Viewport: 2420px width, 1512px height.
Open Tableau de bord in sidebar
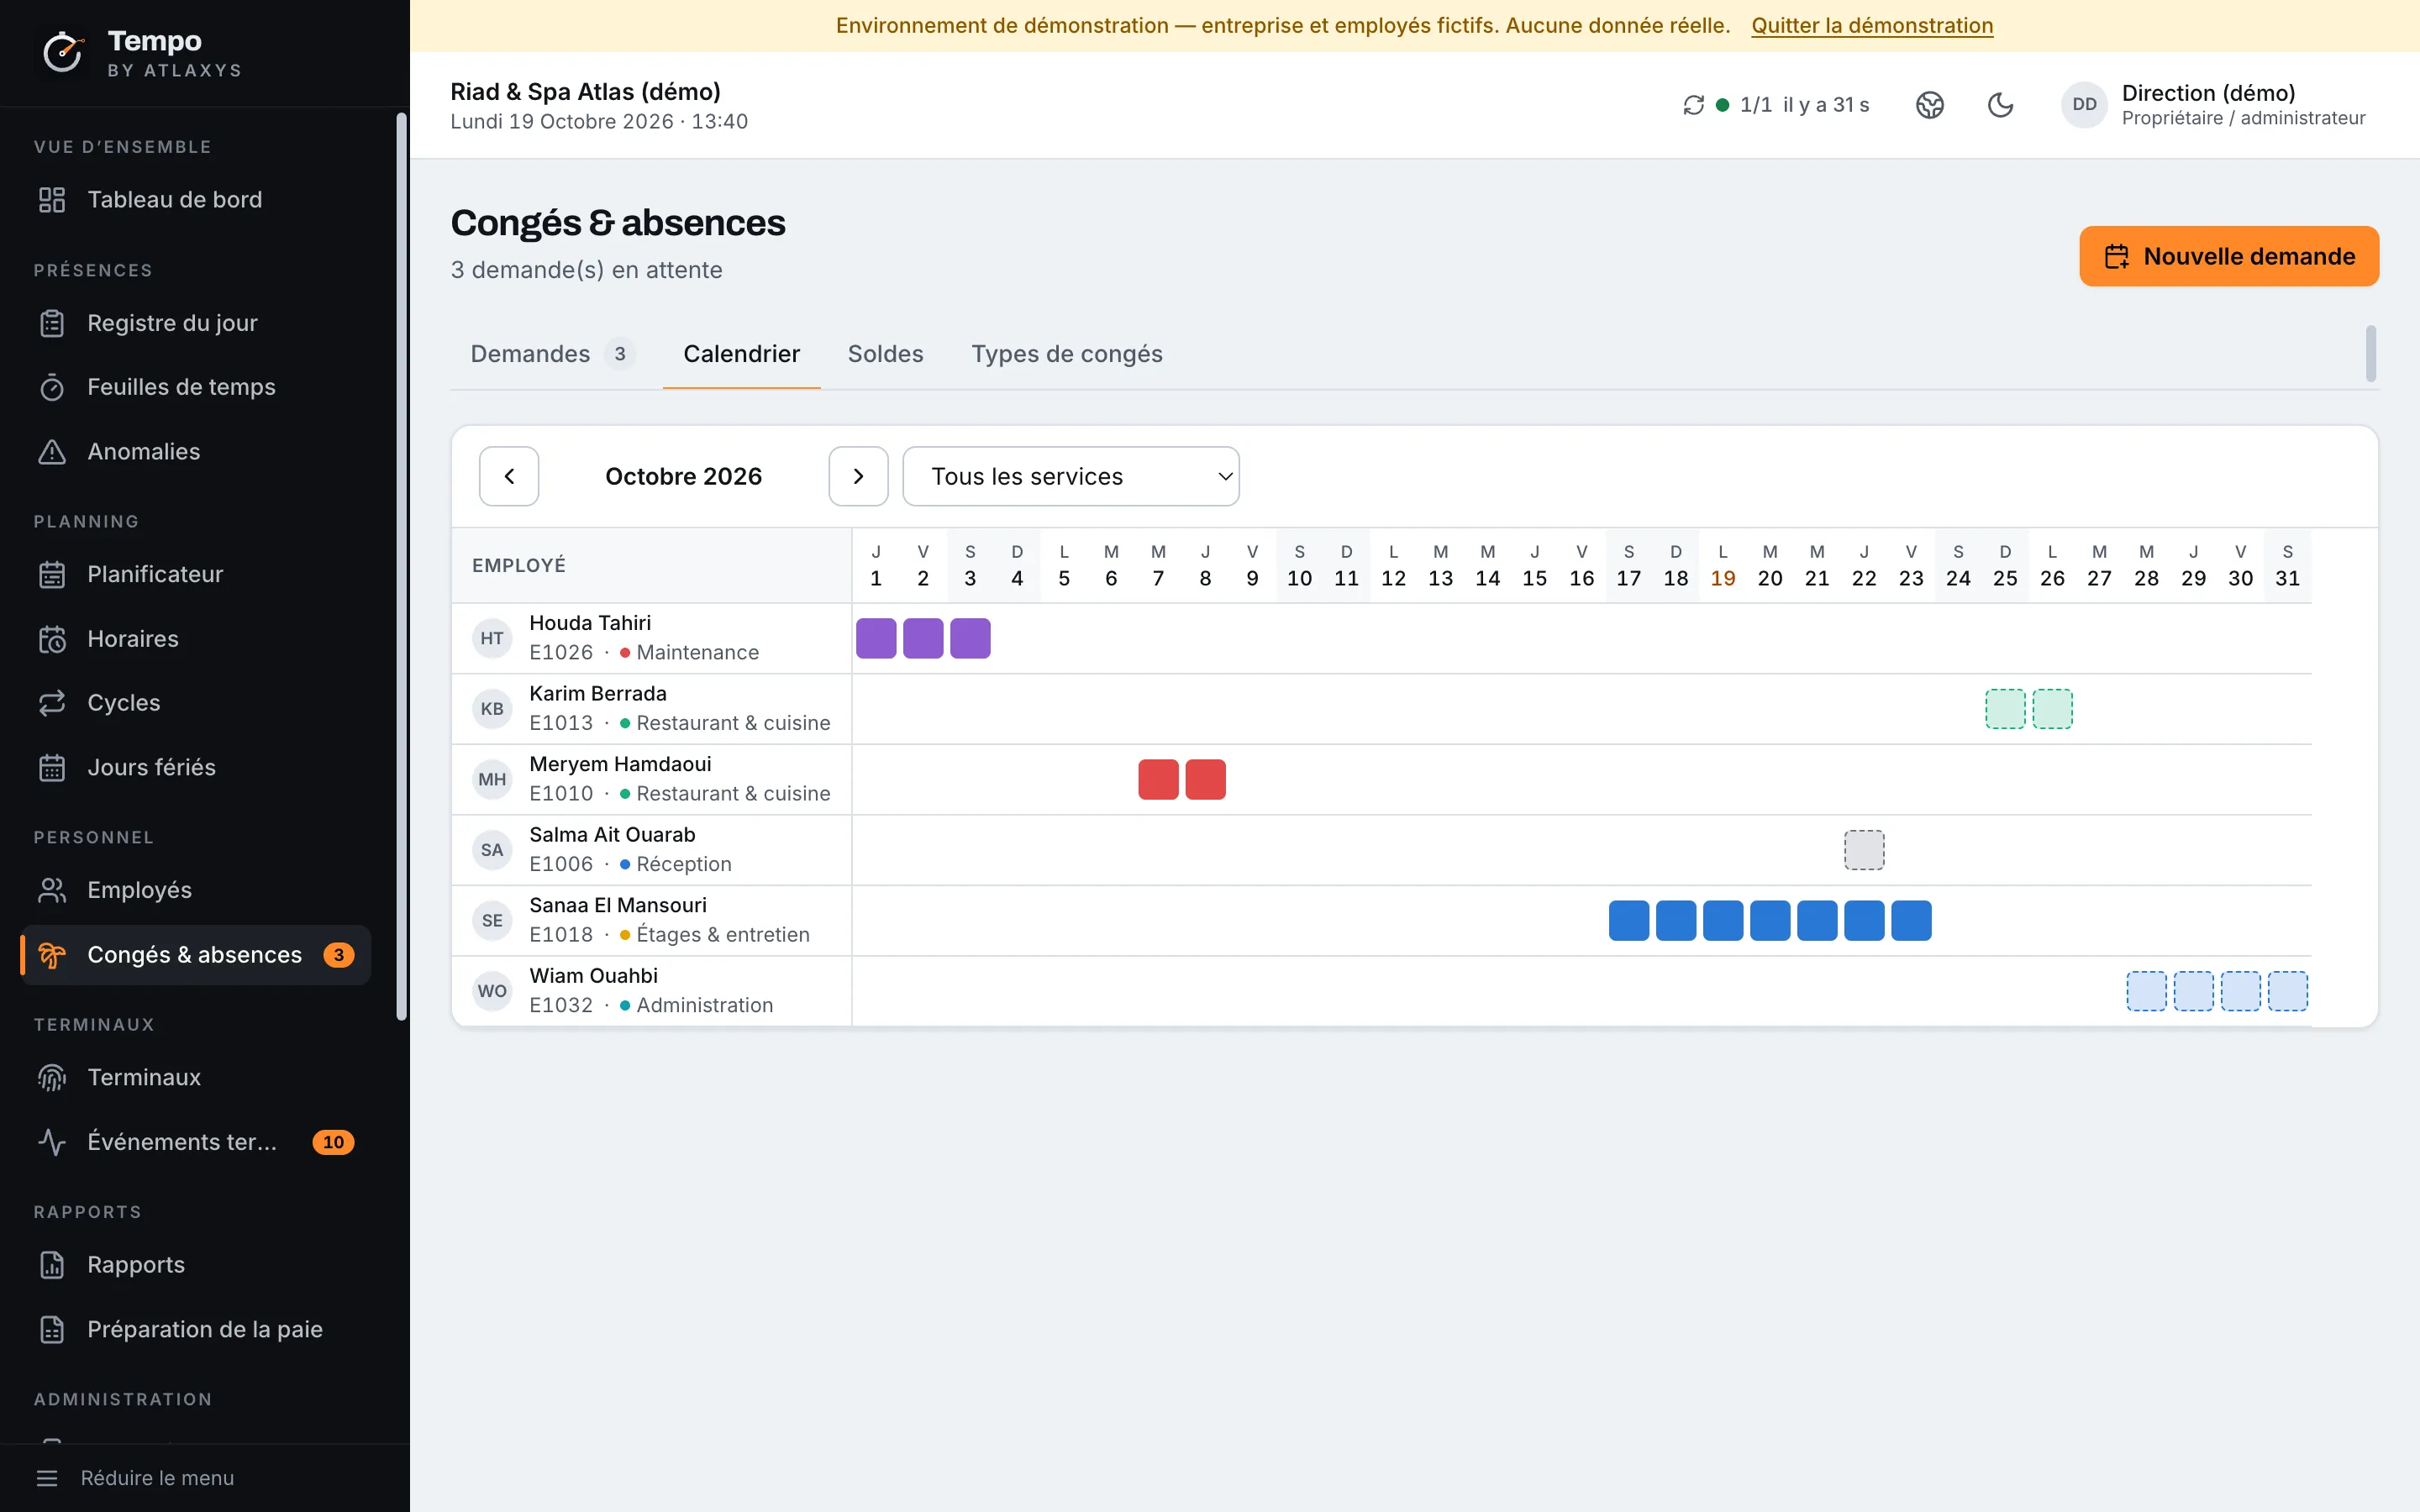pos(196,200)
